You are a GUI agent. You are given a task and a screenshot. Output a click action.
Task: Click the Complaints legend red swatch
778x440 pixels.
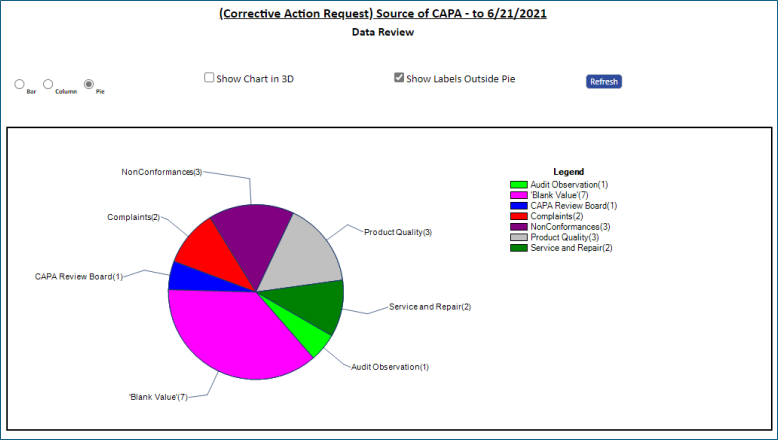[519, 216]
